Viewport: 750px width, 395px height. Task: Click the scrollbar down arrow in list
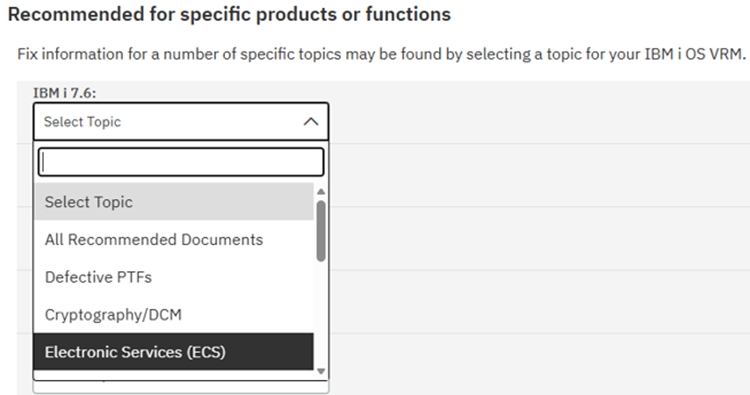click(x=321, y=371)
